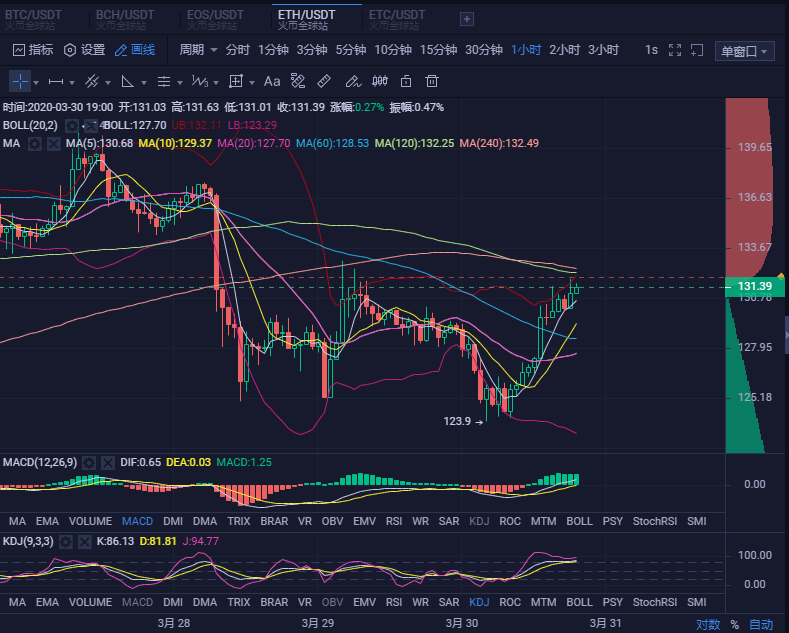Add a new trading pair tab

[x=467, y=19]
